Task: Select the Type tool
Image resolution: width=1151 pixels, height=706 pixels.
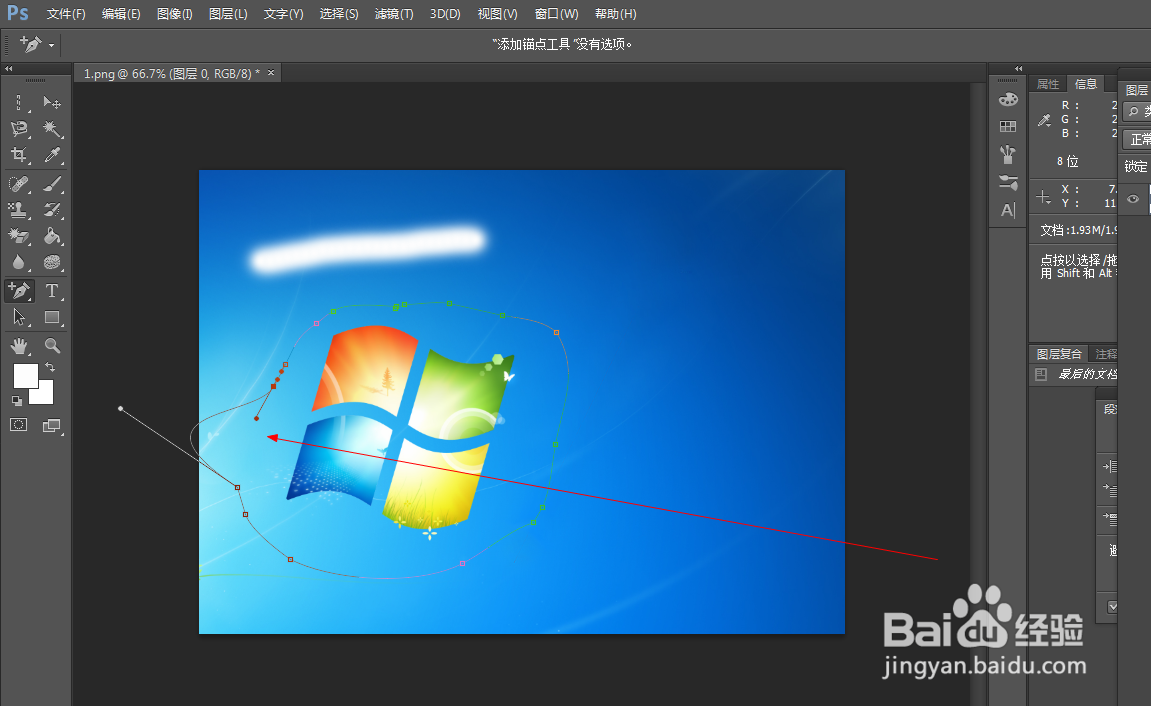Action: [51, 291]
